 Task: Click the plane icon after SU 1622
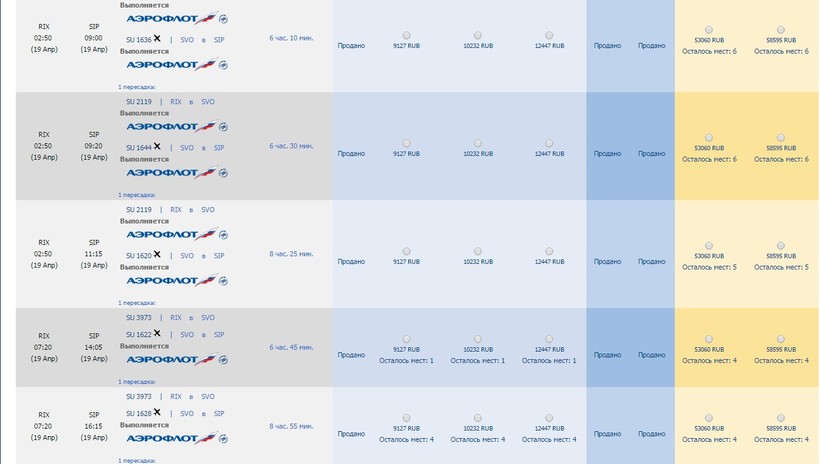pyautogui.click(x=157, y=334)
